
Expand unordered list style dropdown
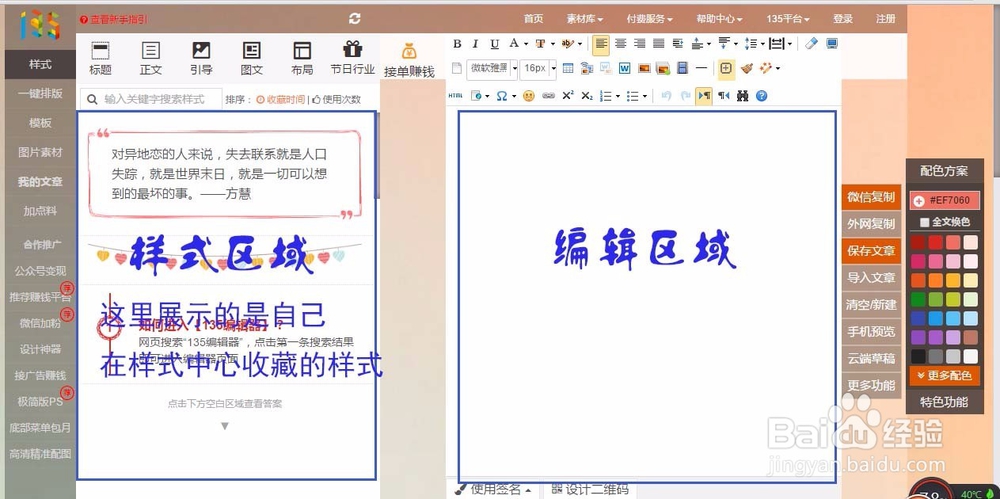[x=645, y=96]
